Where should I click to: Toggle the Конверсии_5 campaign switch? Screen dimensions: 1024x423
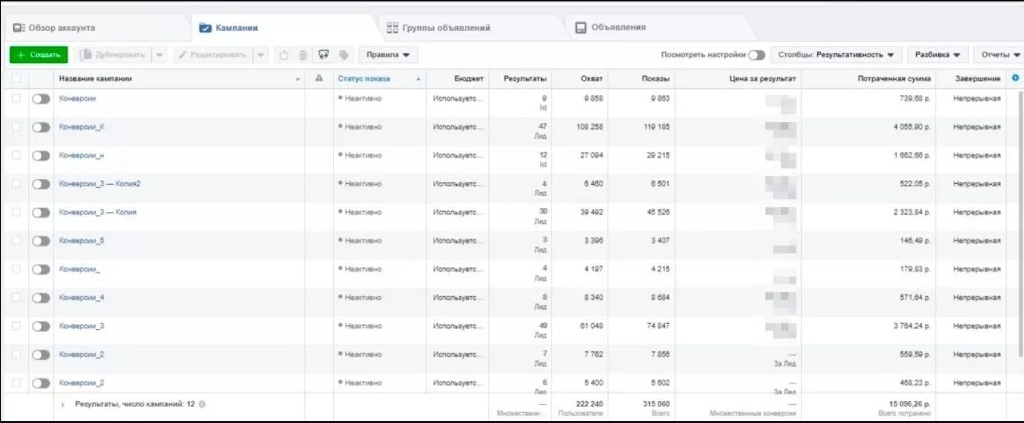tap(40, 241)
